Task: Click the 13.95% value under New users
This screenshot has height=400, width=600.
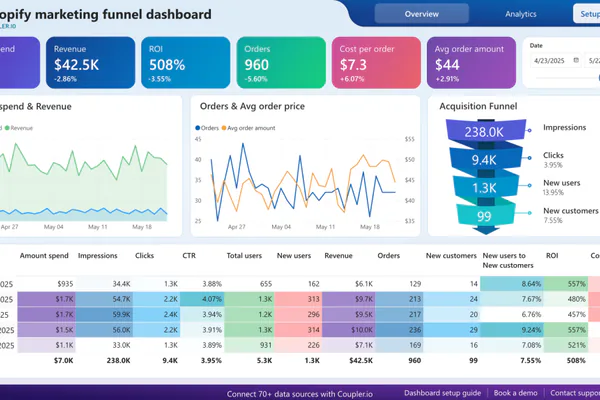Action: click(x=553, y=193)
